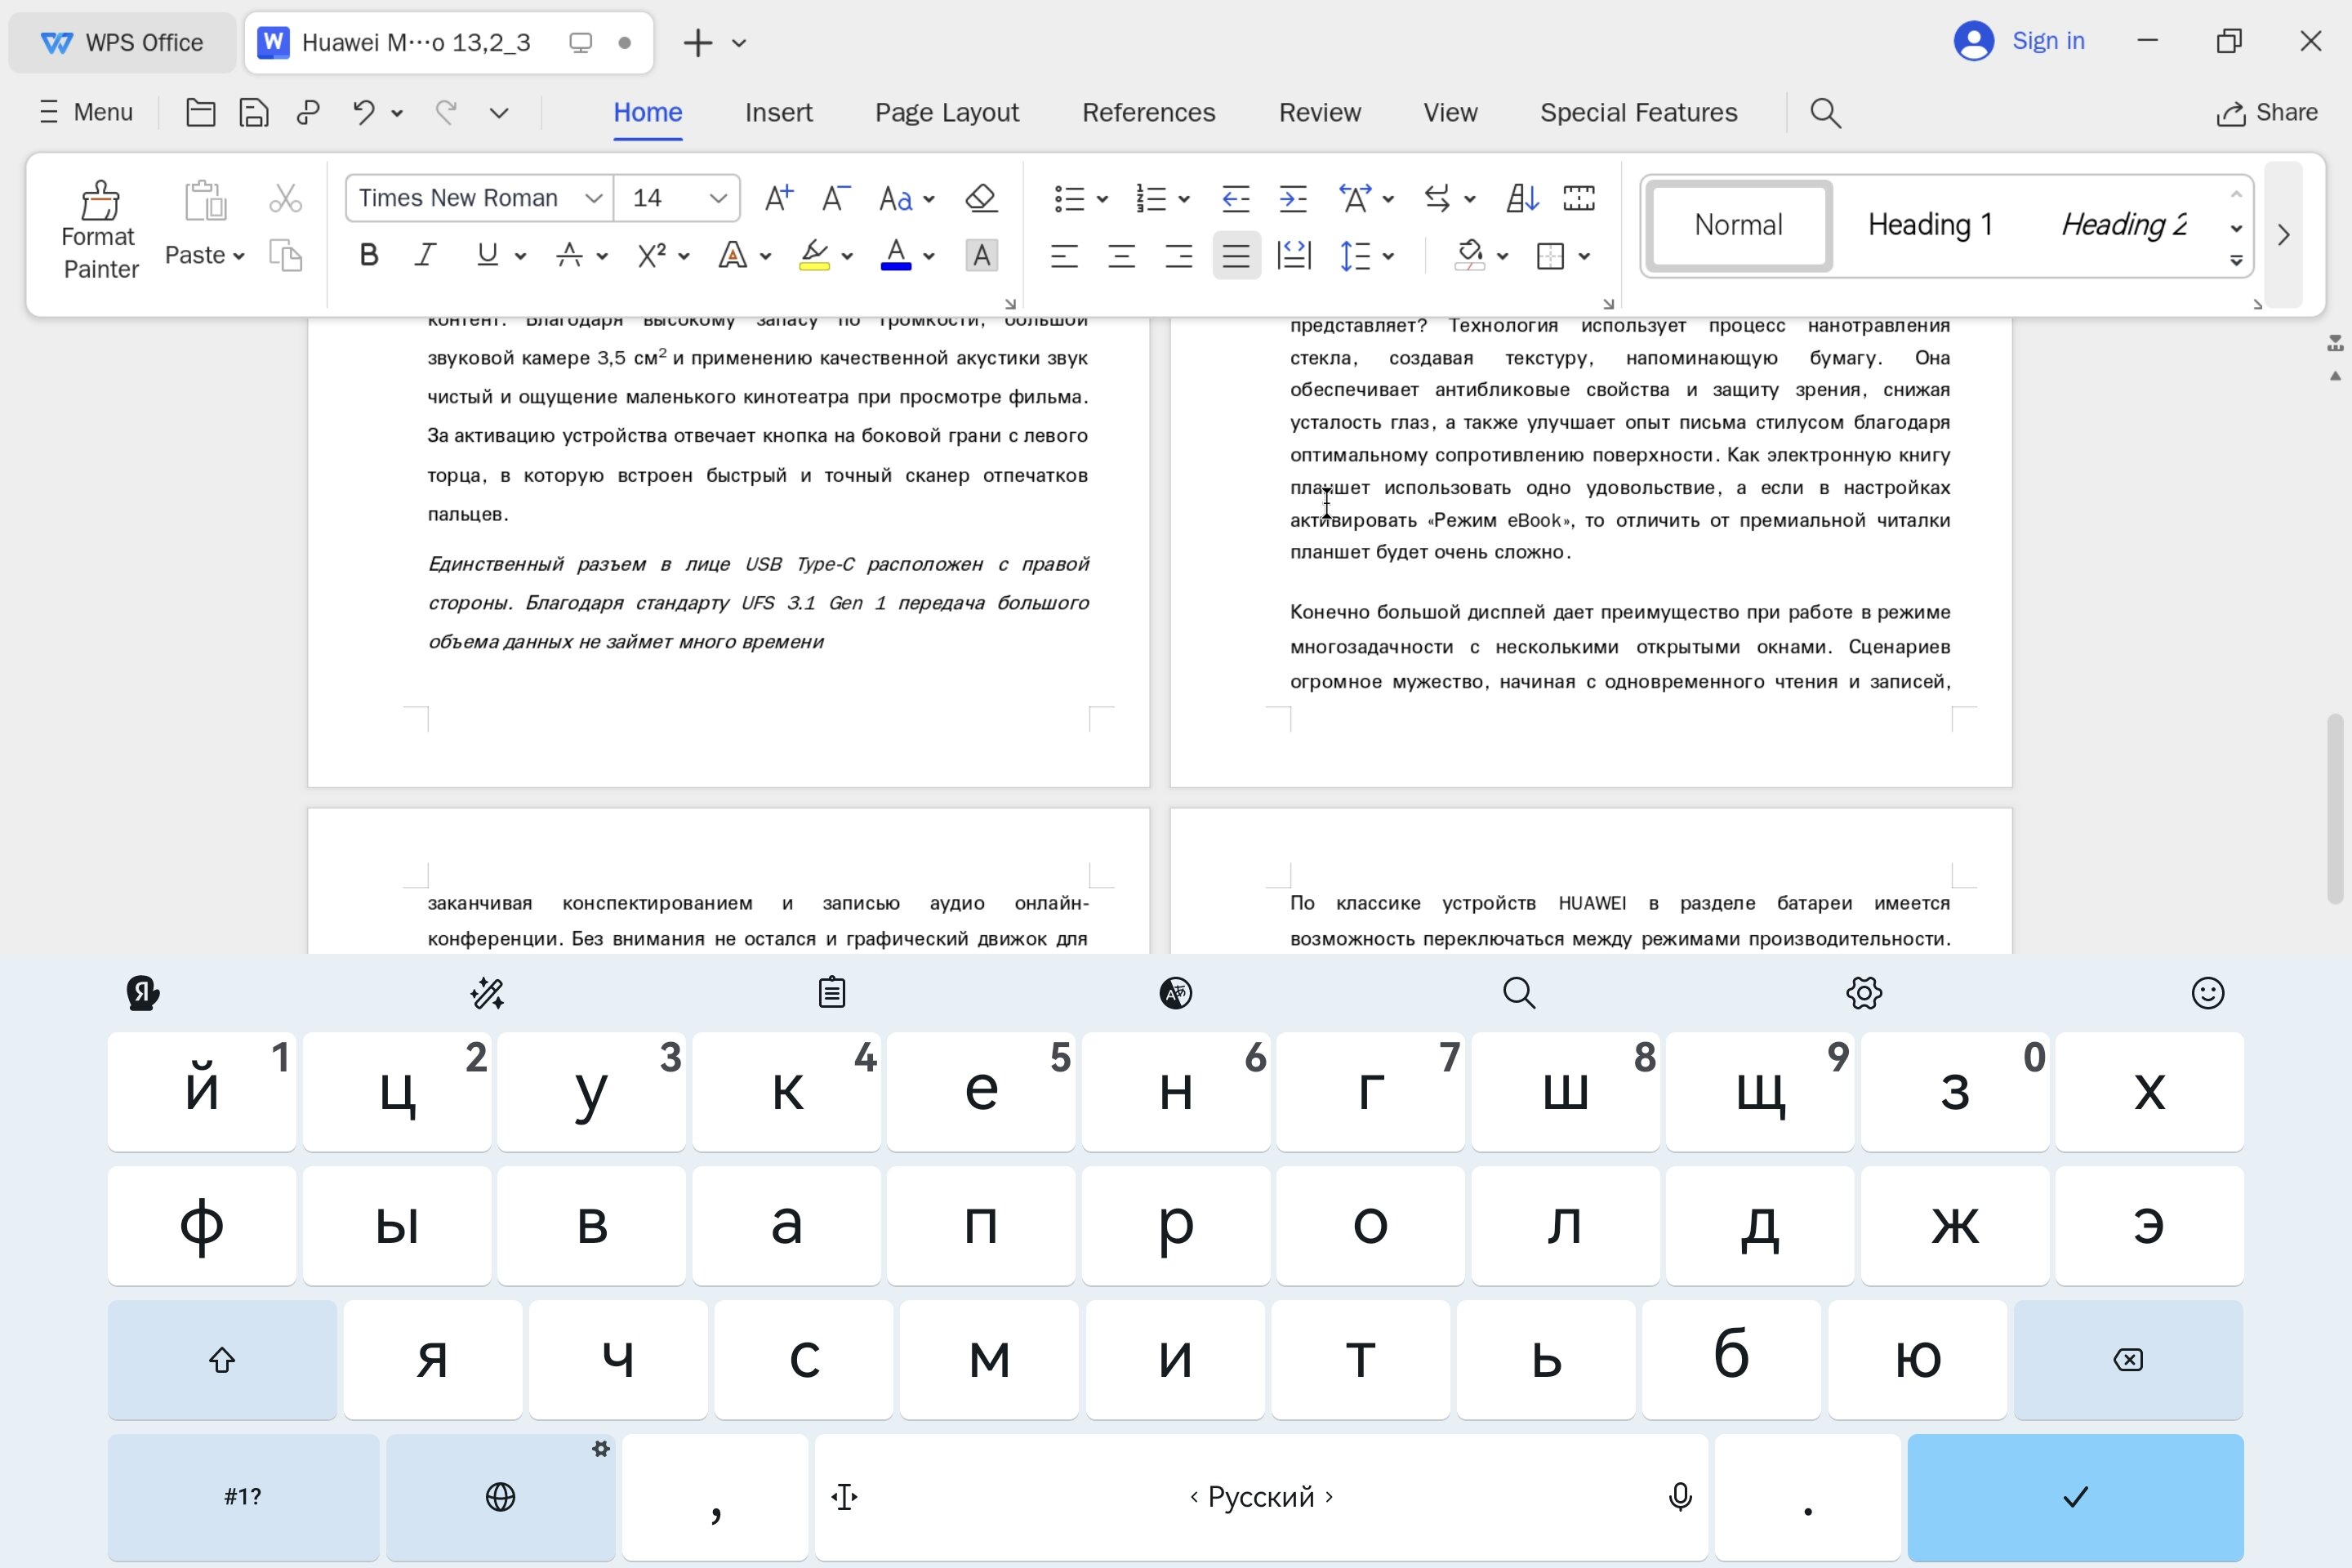Align text left

1064,256
